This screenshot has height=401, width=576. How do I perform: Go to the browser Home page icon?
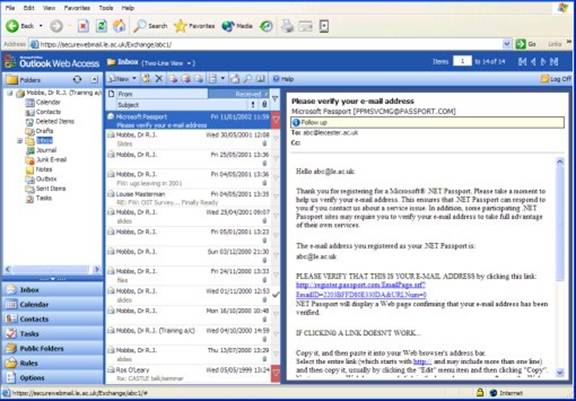[x=119, y=26]
